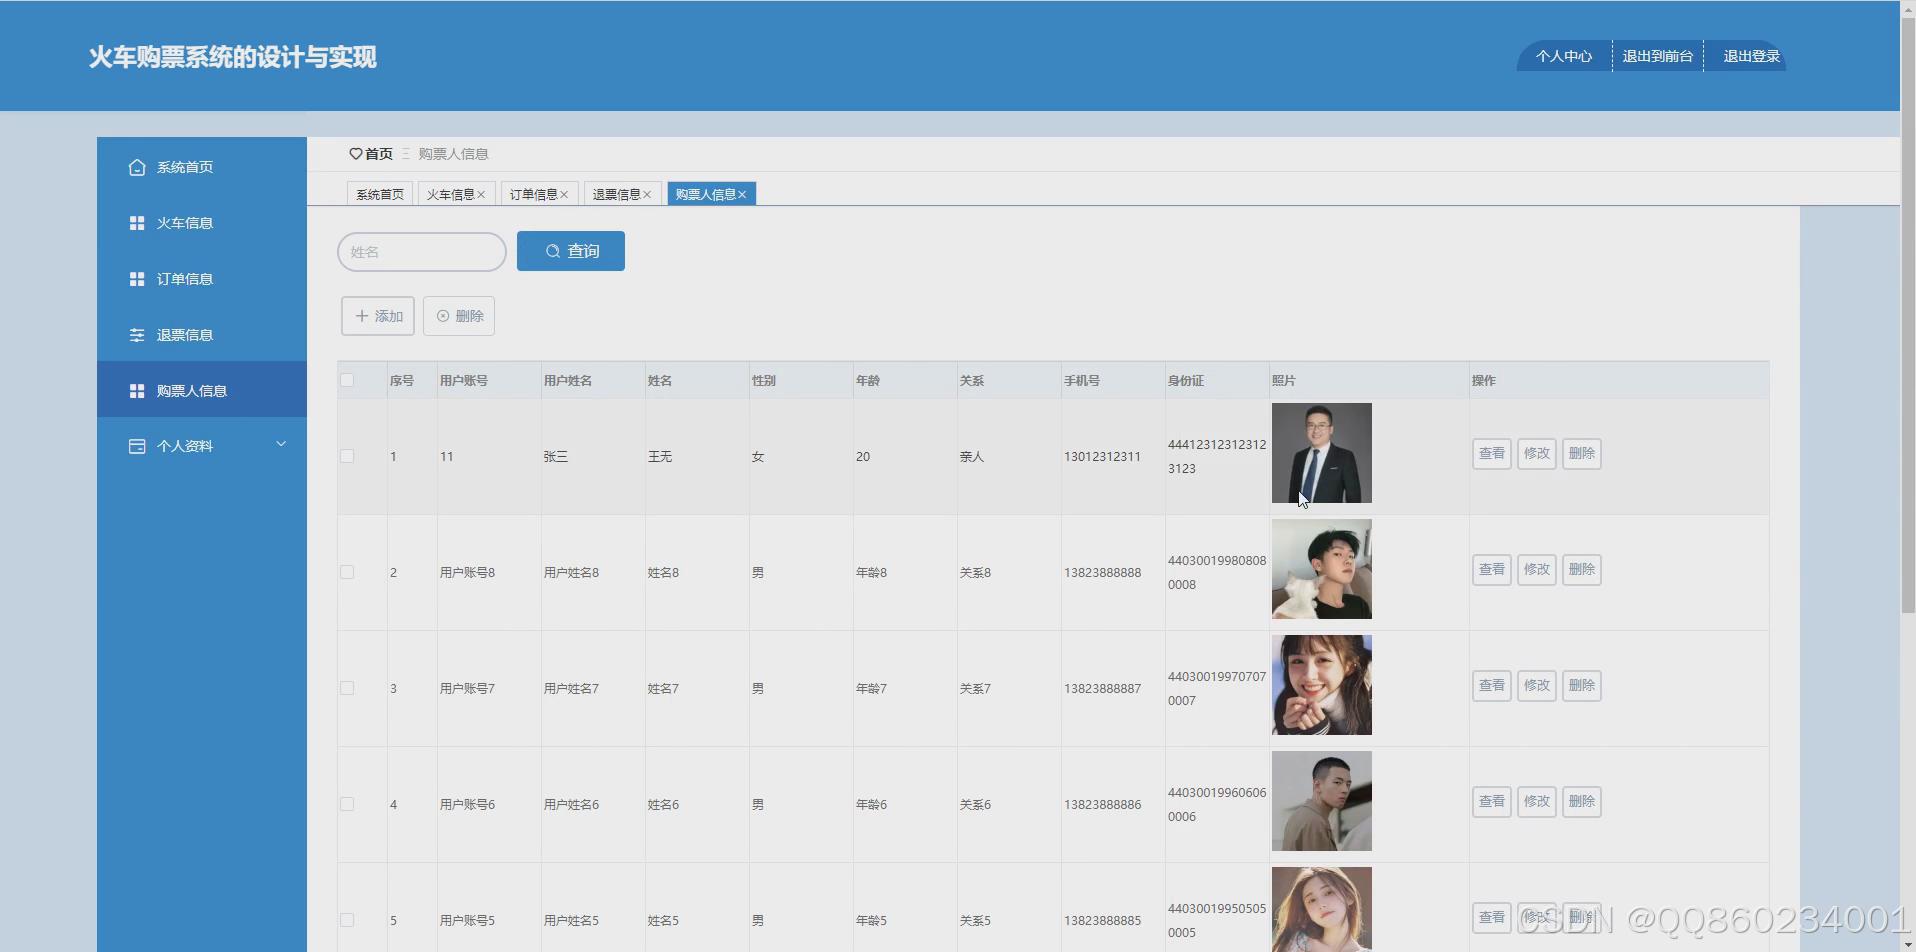Screen dimensions: 1916x952
Task: Click 个人中心 in the top bar
Action: (1564, 56)
